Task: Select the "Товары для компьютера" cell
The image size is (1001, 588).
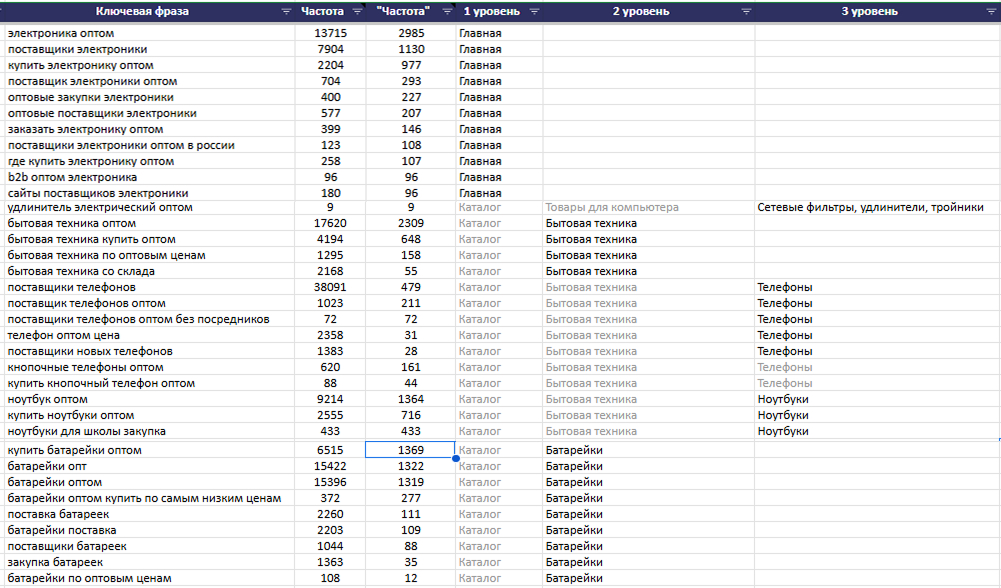Action: [611, 207]
